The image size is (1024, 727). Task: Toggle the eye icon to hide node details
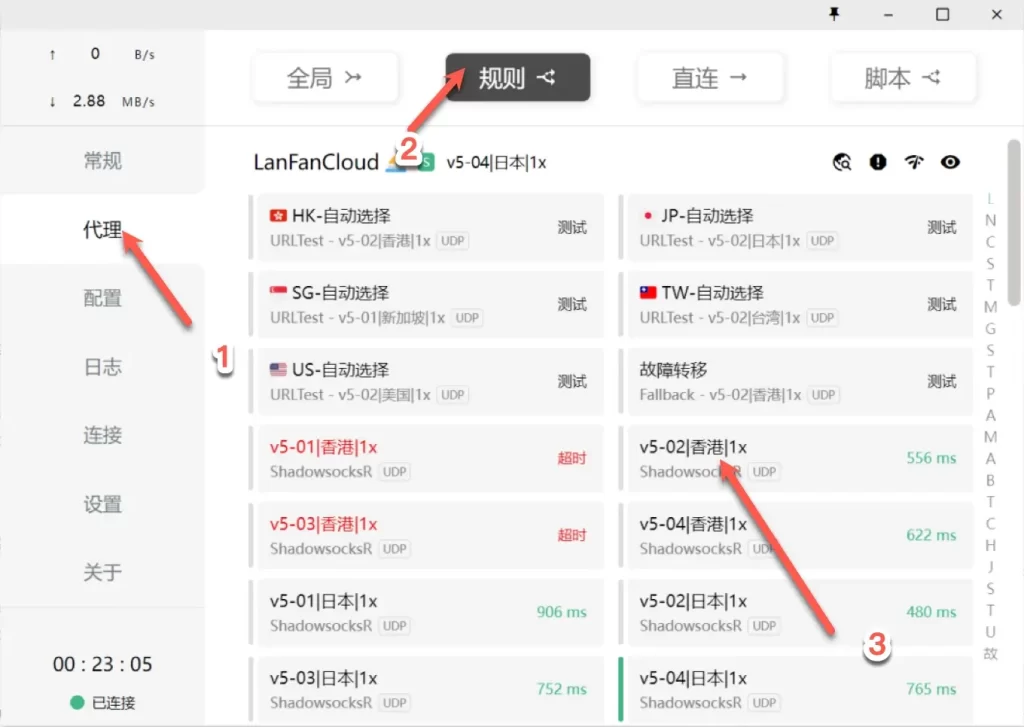(949, 161)
